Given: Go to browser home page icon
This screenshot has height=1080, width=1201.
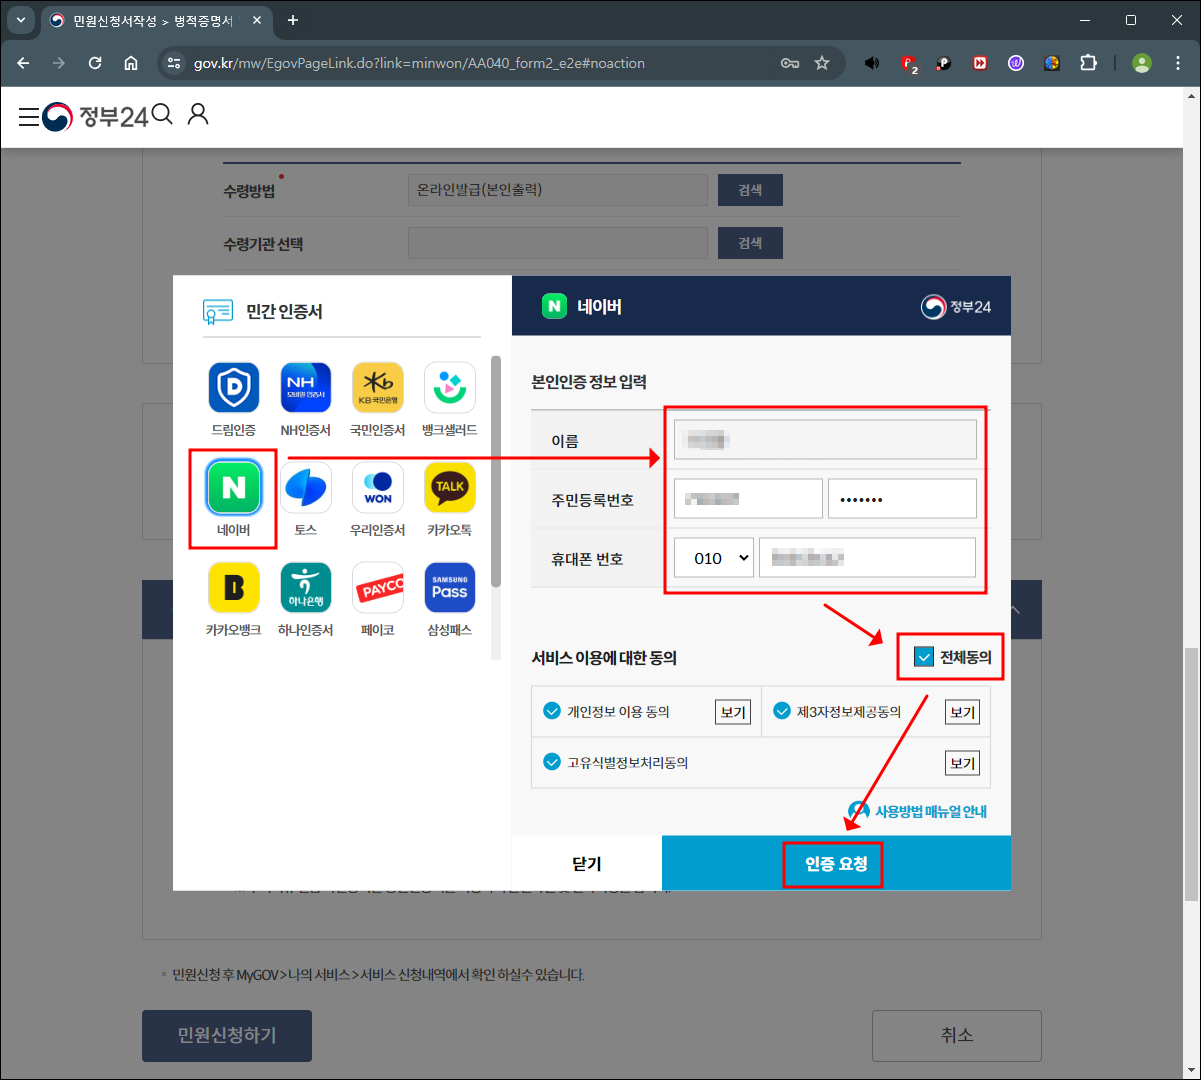Looking at the screenshot, I should pos(131,63).
